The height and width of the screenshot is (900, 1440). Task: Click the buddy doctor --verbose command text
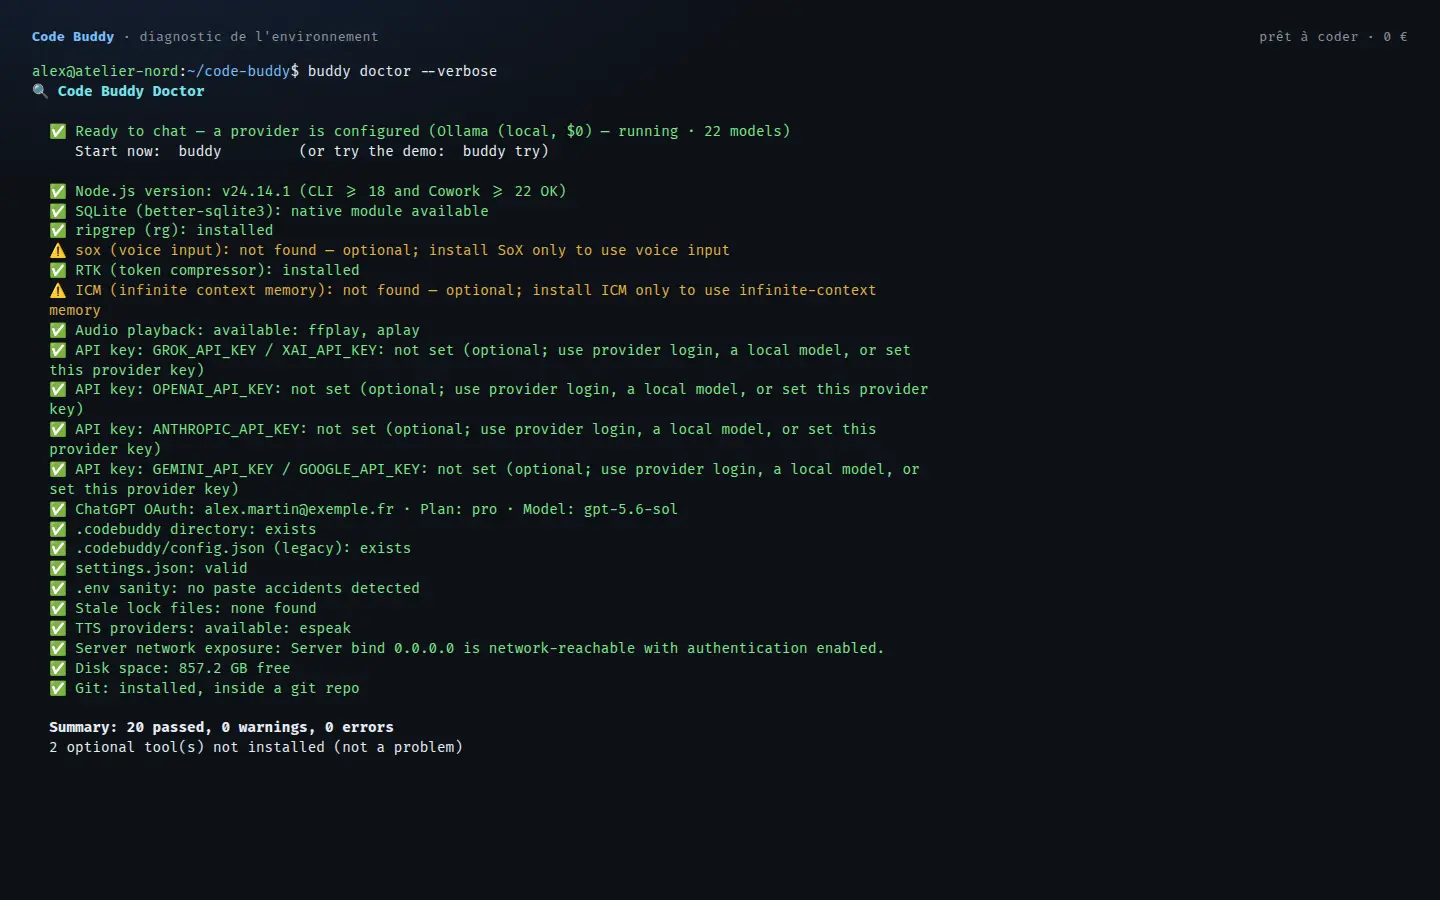coord(402,71)
